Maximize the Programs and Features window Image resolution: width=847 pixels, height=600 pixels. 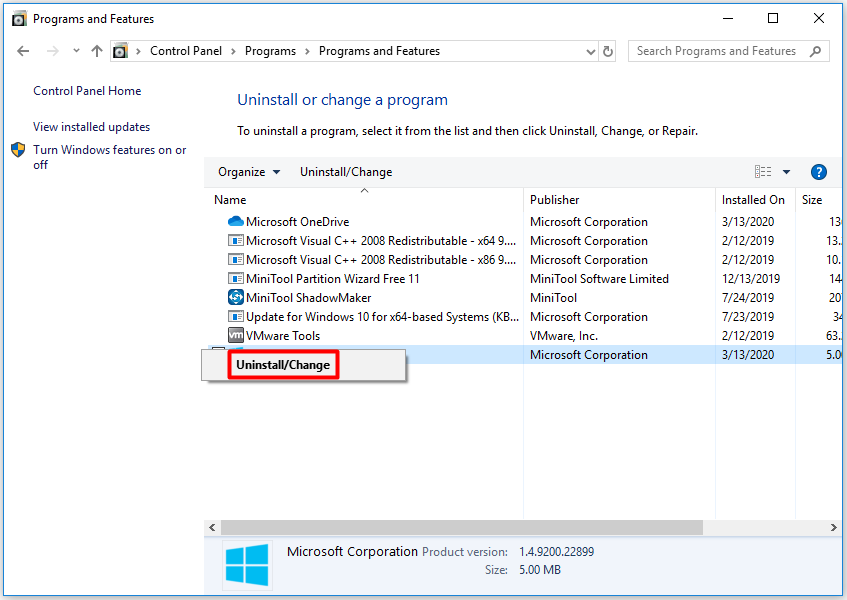click(772, 18)
